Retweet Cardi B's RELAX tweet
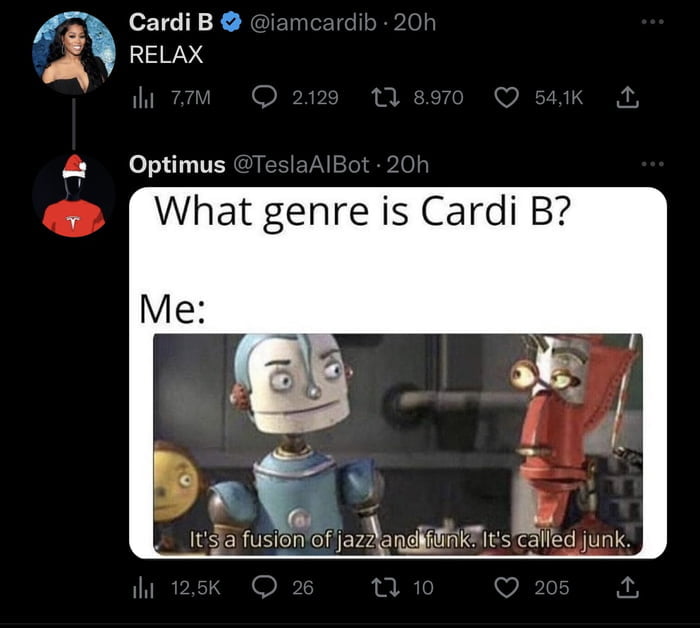The height and width of the screenshot is (628, 700). (x=386, y=98)
